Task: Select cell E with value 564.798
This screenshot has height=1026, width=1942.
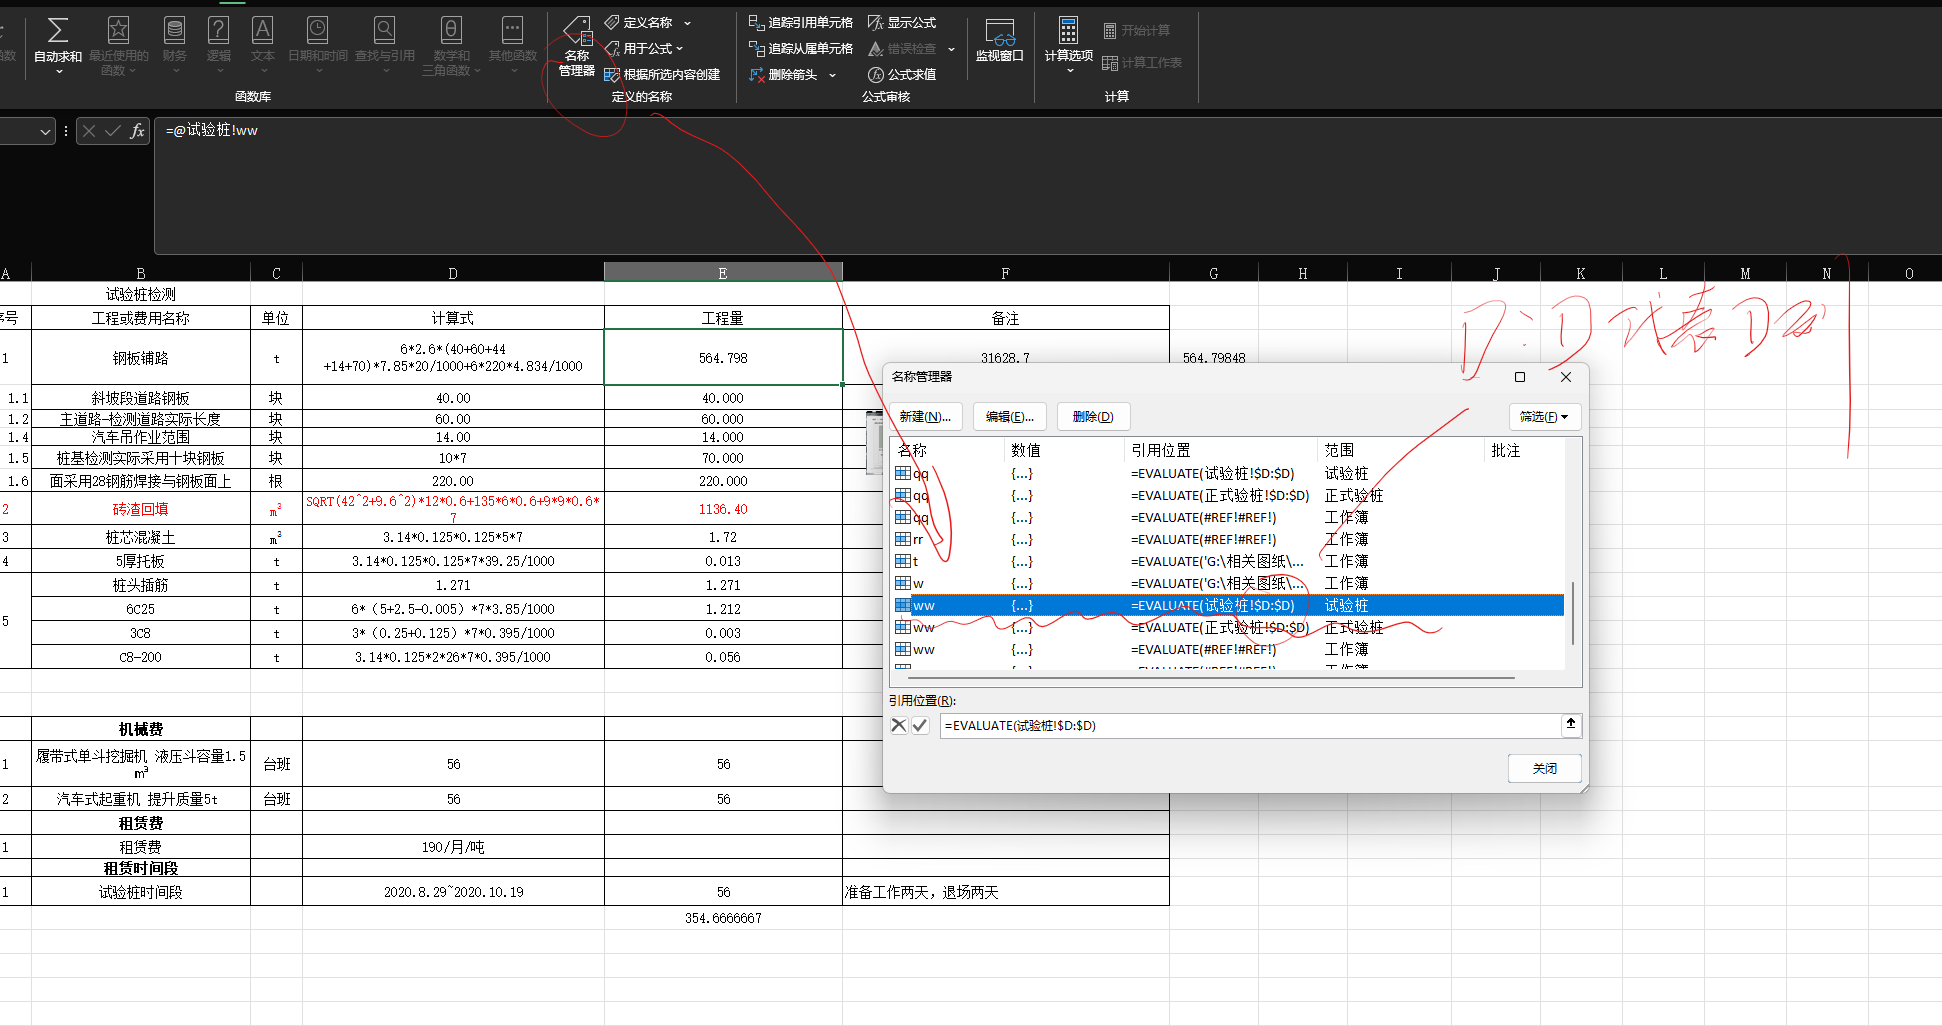Action: pos(723,358)
